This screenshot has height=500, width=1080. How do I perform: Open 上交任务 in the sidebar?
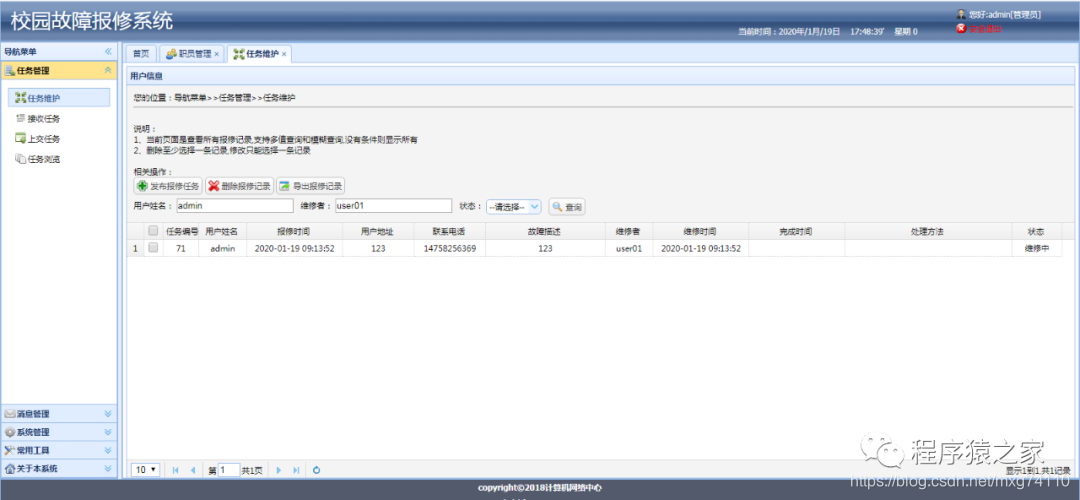(43, 139)
